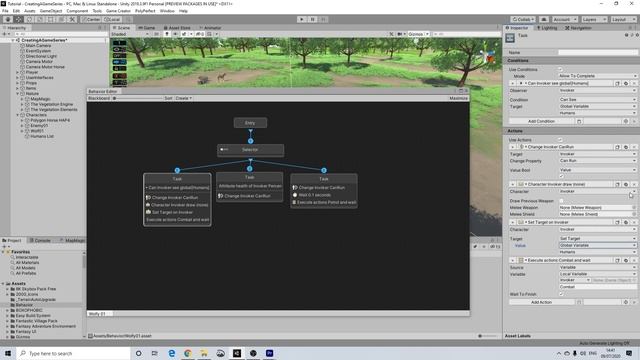Click the Add Action button
Image resolution: width=640 pixels, height=360 pixels.
pyautogui.click(x=541, y=302)
